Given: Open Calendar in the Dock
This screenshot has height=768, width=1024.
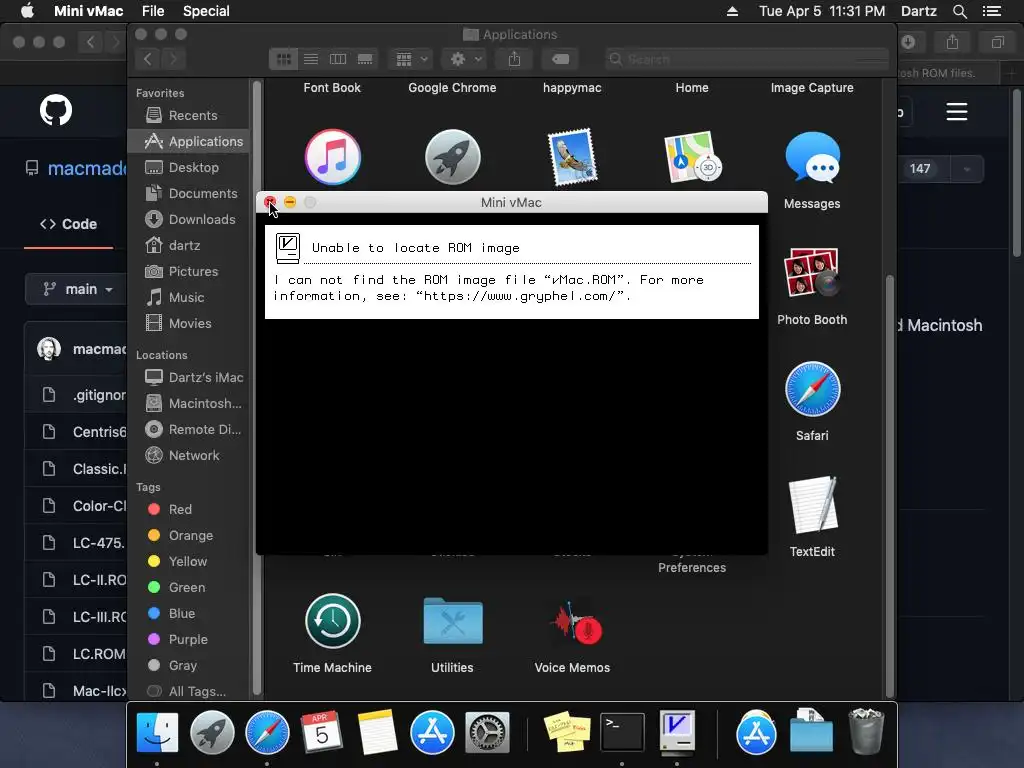Looking at the screenshot, I should pos(322,732).
